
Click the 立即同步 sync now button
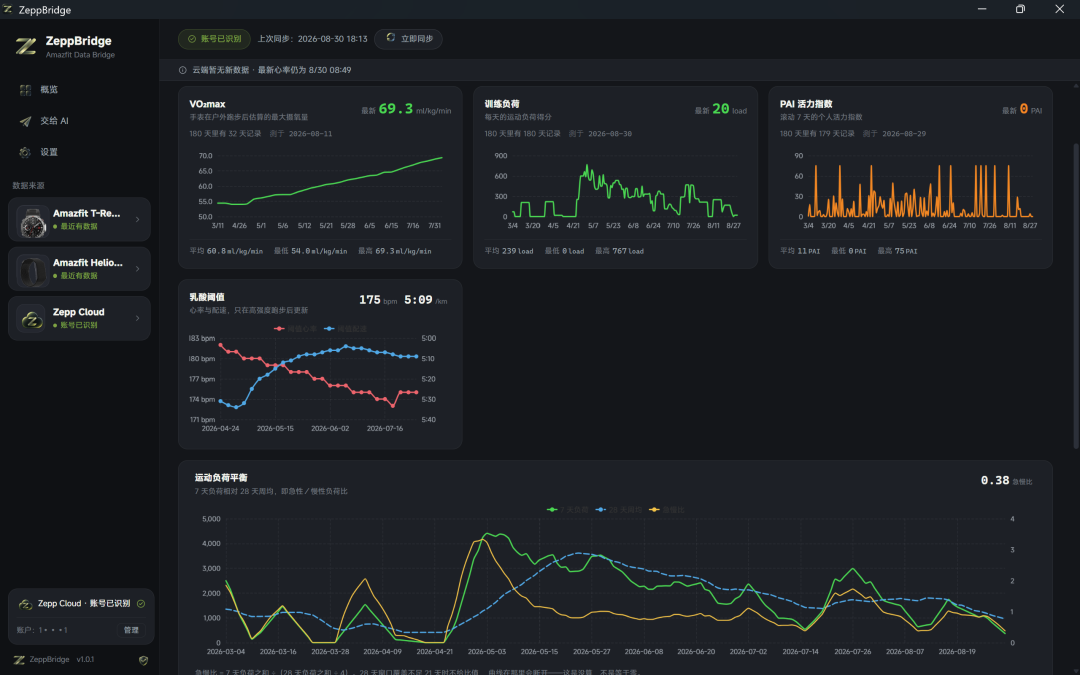(x=408, y=39)
